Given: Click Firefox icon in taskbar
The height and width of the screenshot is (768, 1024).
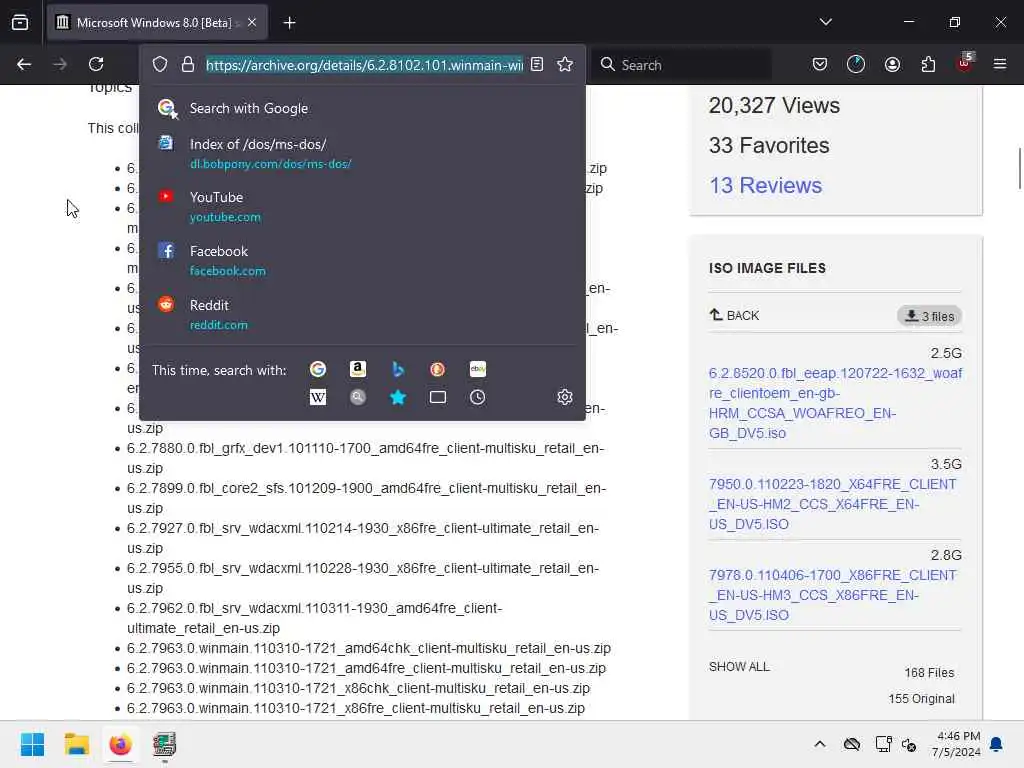Looking at the screenshot, I should tap(120, 744).
